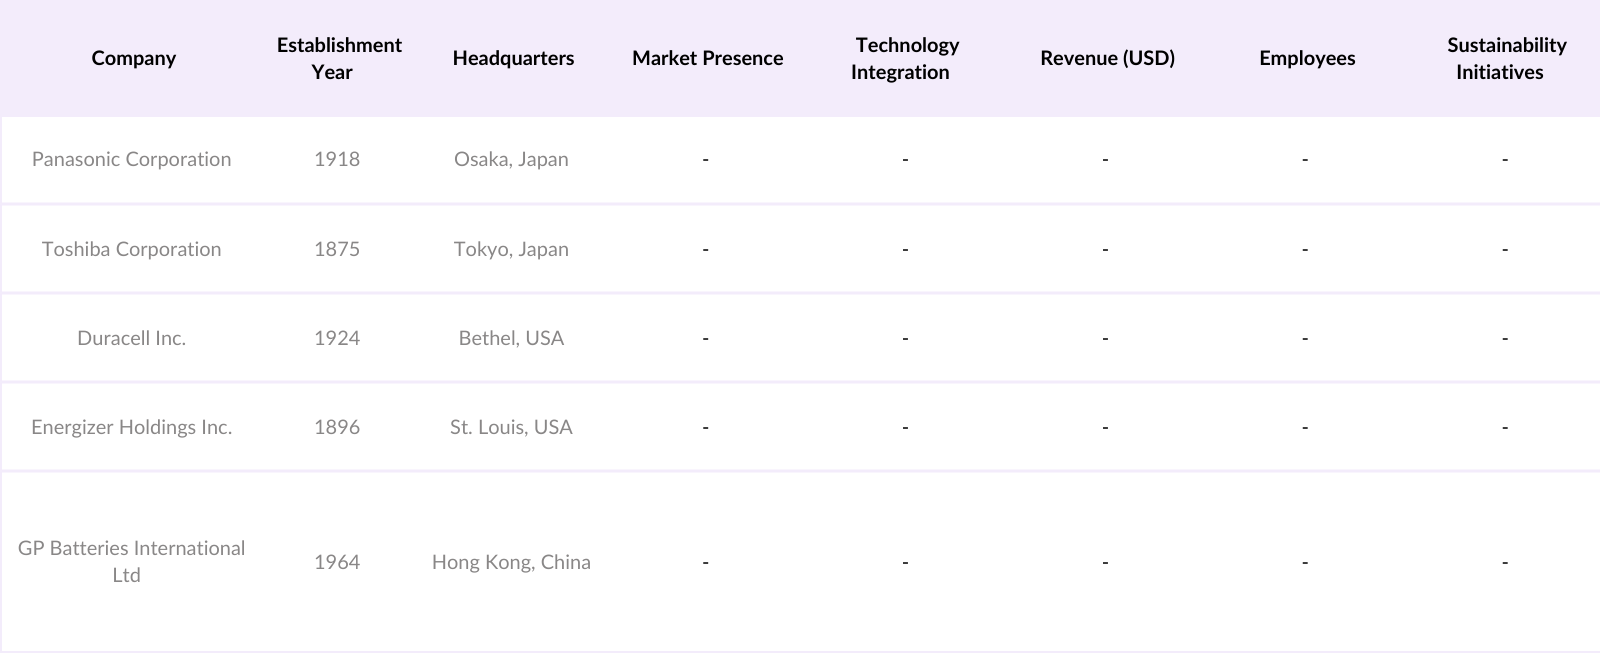
Task: Click GP Batteries' Technology Integration dash cell
Action: pos(905,562)
